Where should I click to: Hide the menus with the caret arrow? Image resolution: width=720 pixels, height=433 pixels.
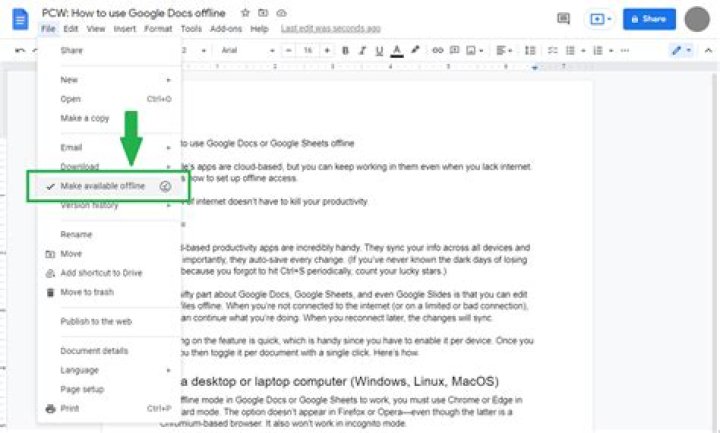[x=708, y=51]
